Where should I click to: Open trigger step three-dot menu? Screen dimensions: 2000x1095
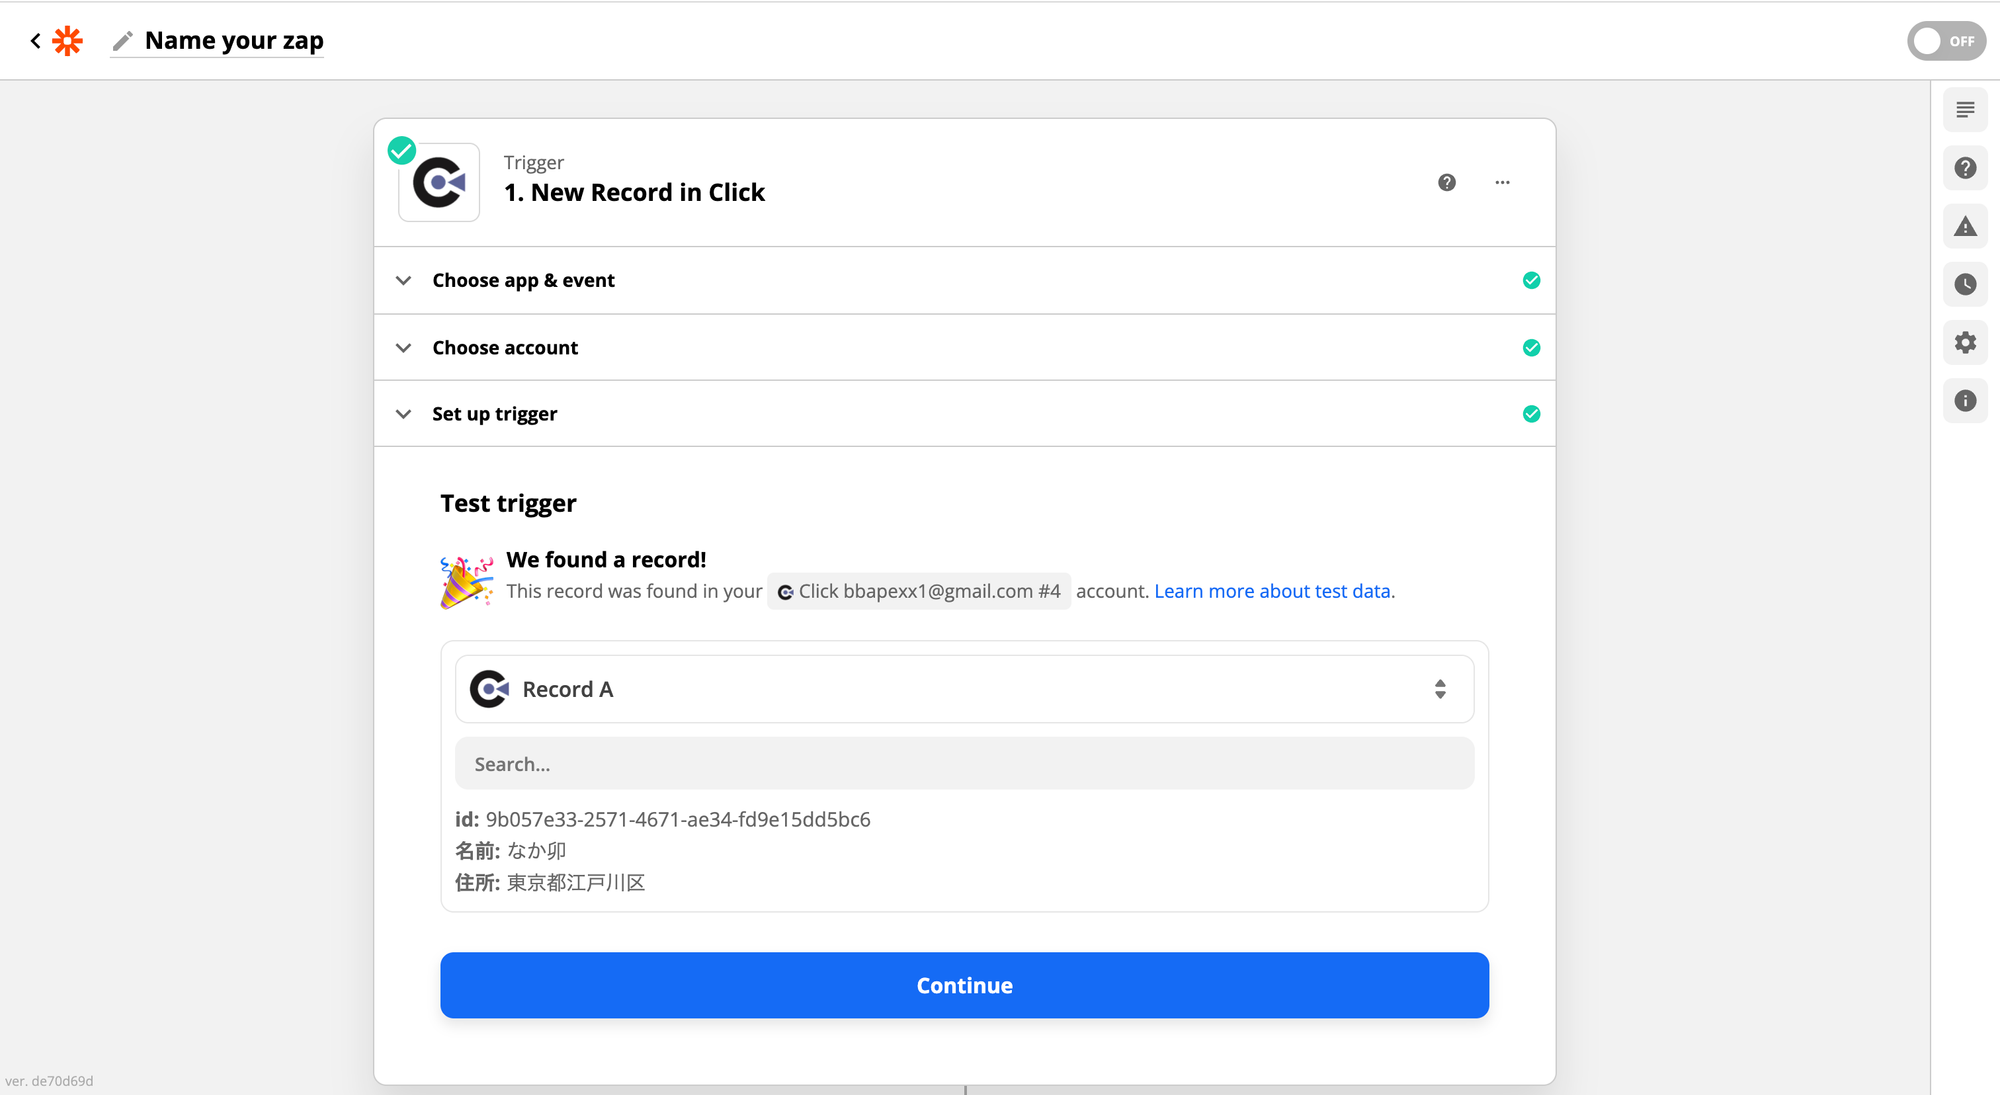(x=1502, y=182)
